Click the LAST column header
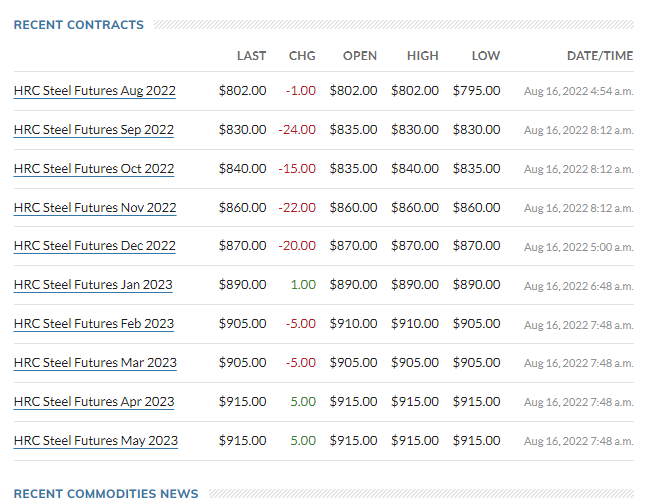 tap(252, 56)
